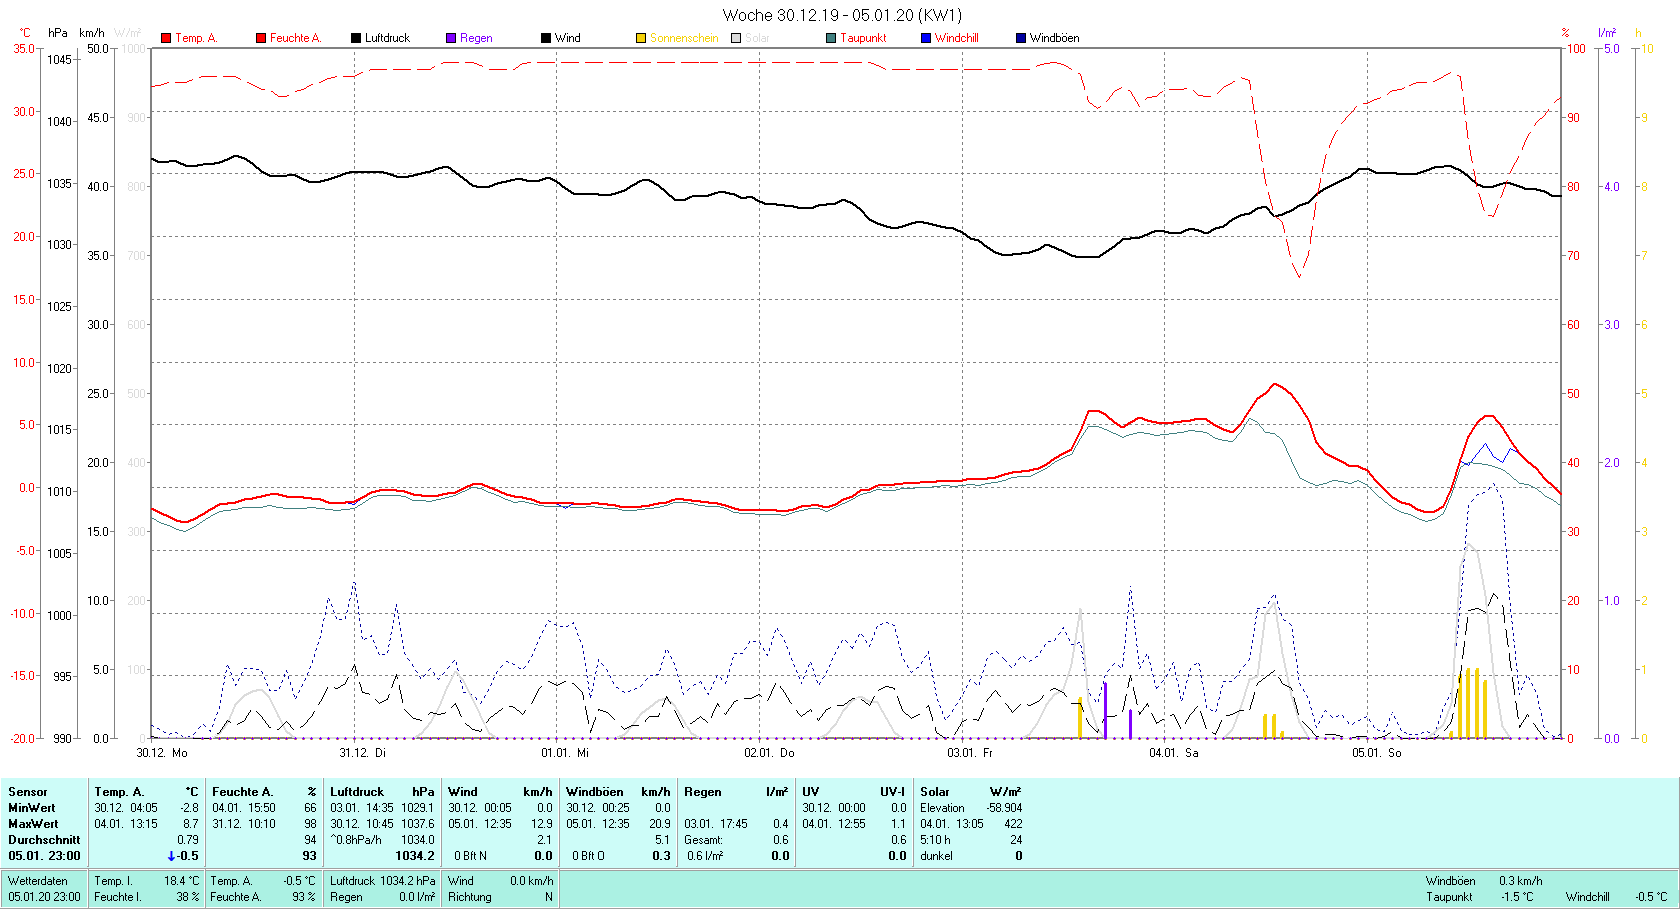Viewport: 1680px width, 909px height.
Task: Click the dew point value '-1.5 °C'
Action: pyautogui.click(x=1517, y=897)
